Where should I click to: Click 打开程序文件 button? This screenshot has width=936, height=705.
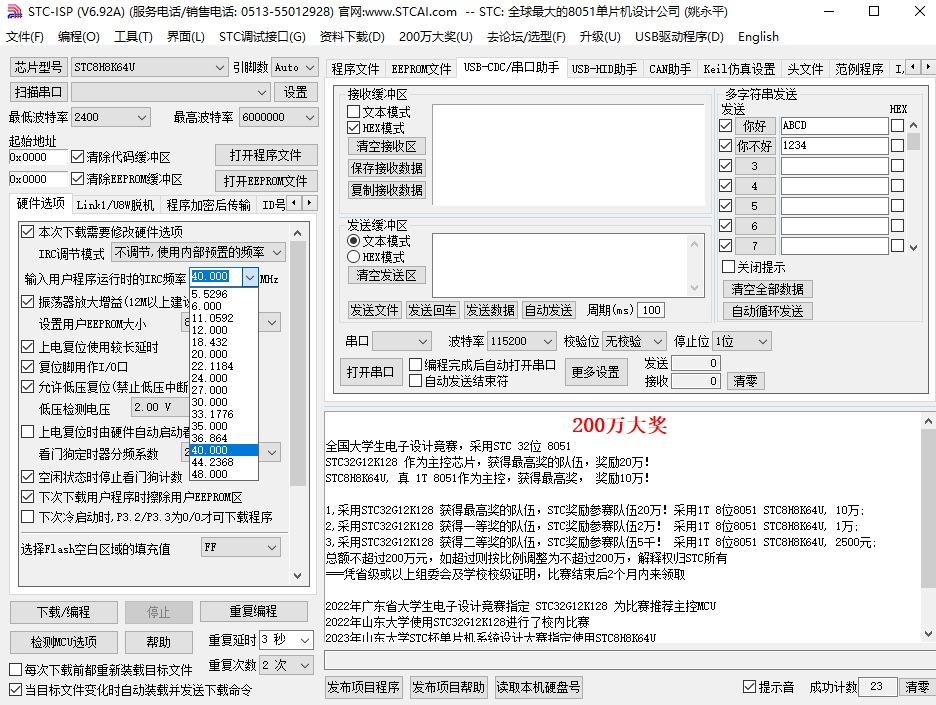tap(266, 156)
